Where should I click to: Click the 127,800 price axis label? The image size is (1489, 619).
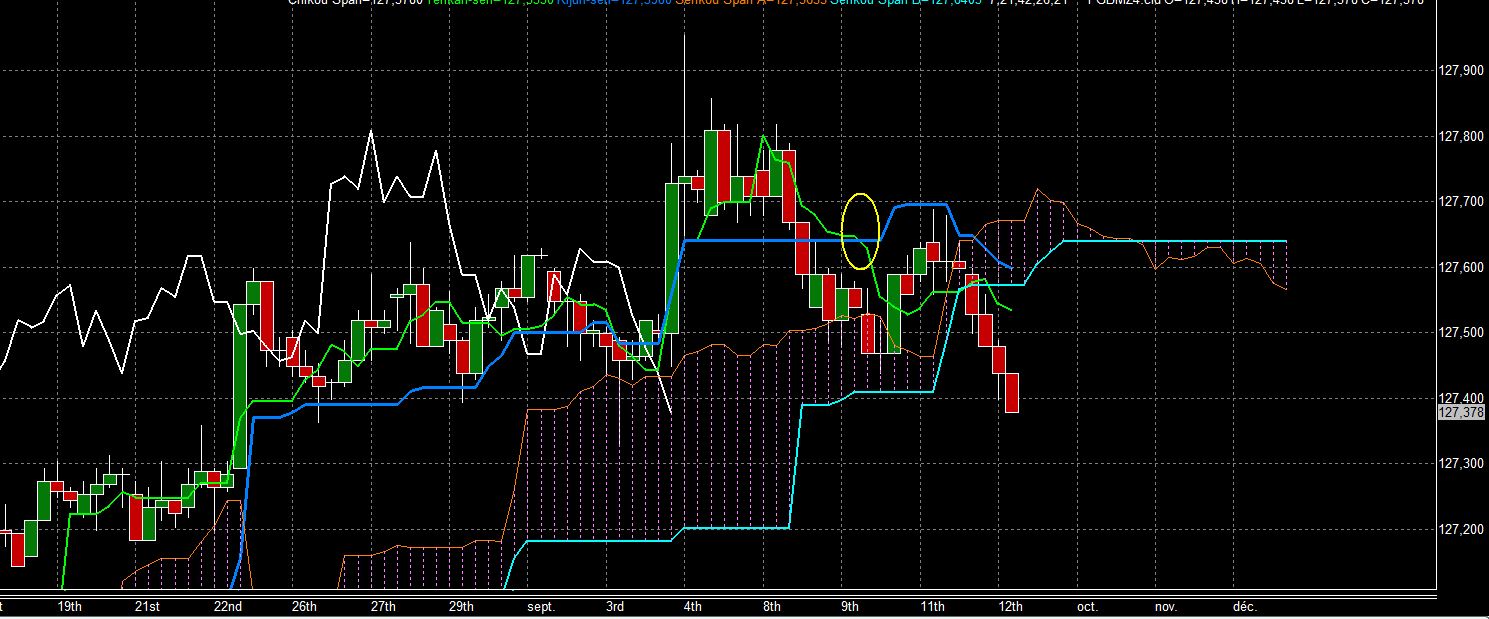pos(1461,136)
